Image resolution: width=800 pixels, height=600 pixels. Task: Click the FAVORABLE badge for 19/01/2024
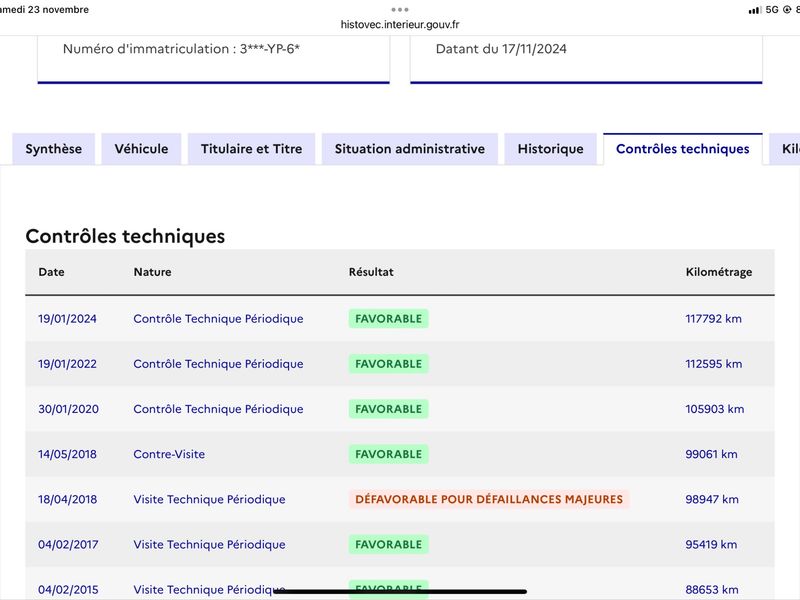[x=389, y=319]
